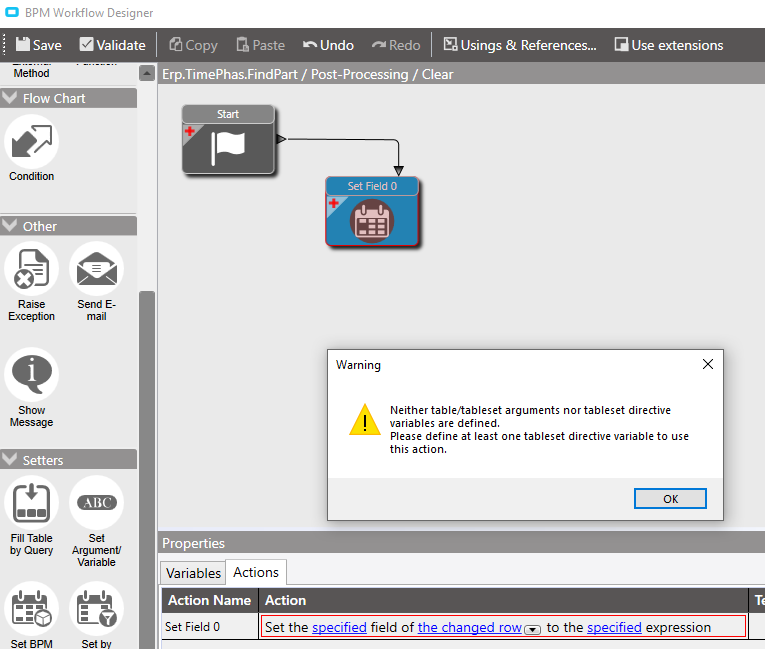The image size is (765, 649).
Task: Select the Set Field 0 node
Action: pos(372,211)
